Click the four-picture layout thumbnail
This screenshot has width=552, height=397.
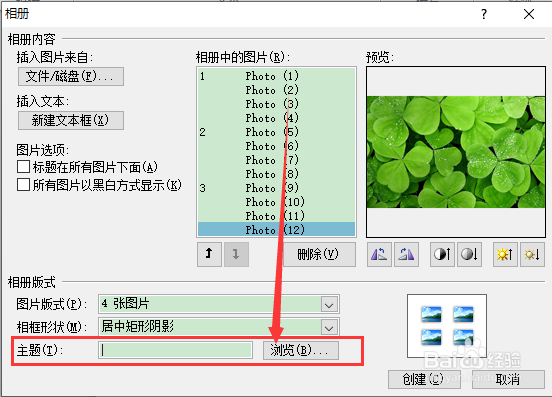(447, 326)
